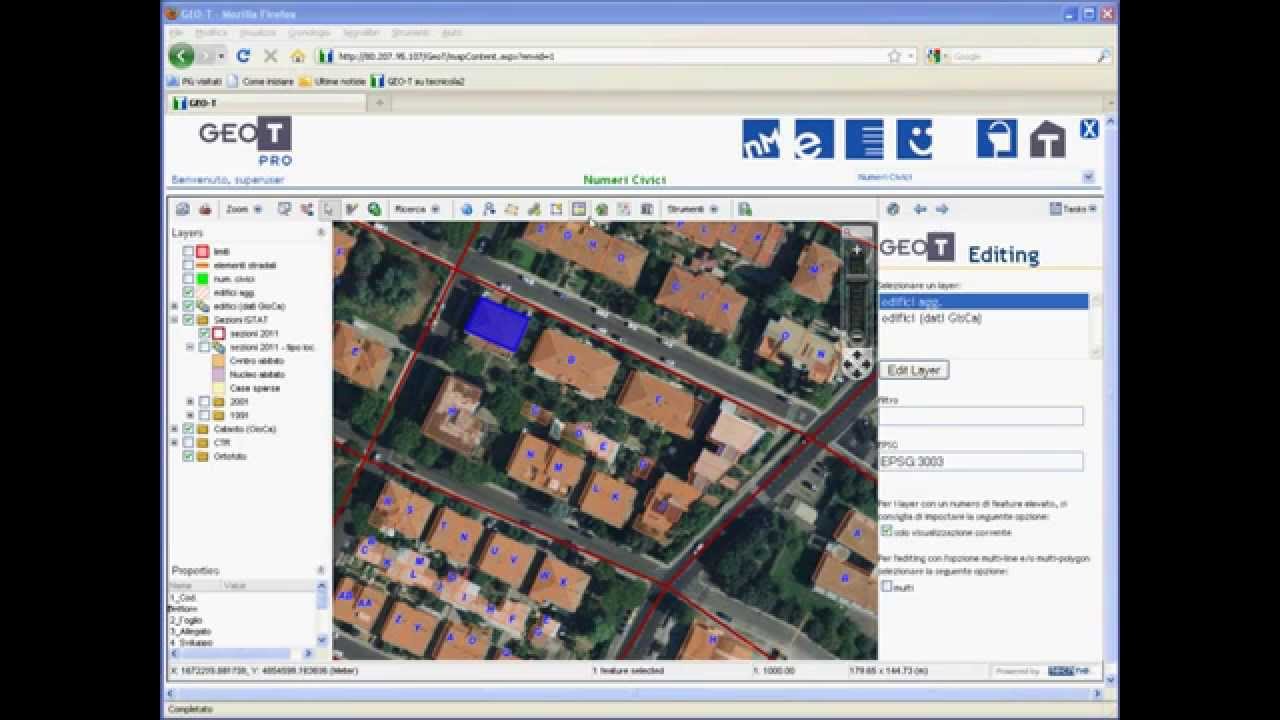Expand the 'edifici (dati GloCa)' layer node

tap(175, 306)
